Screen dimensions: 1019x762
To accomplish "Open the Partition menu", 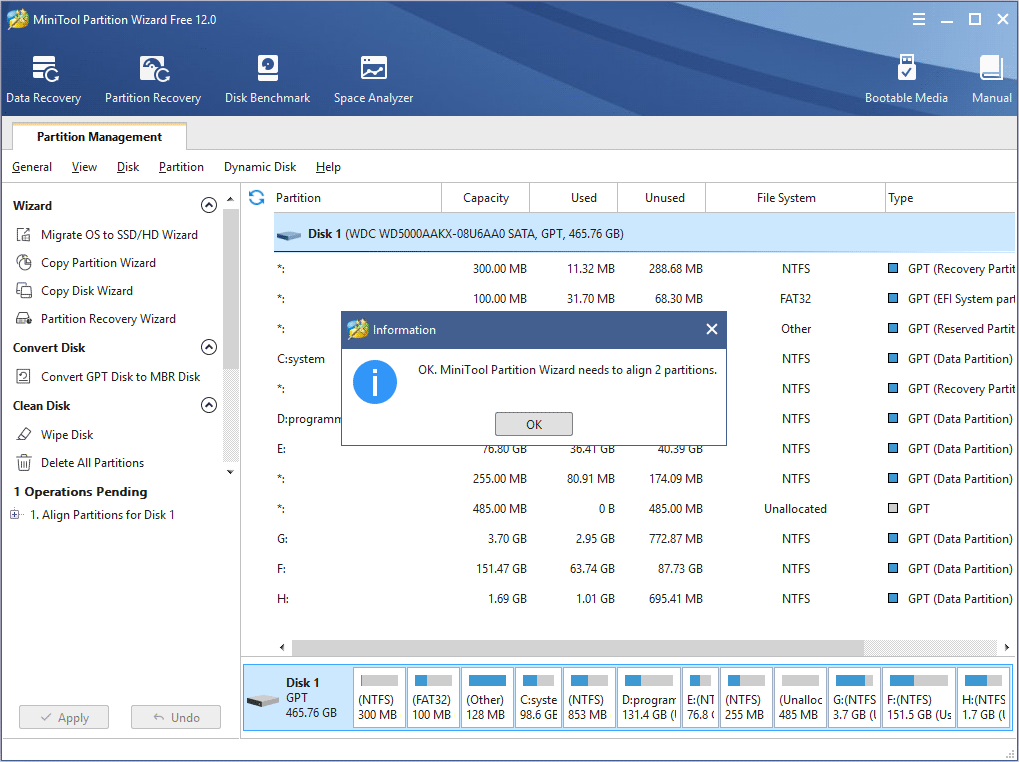I will pyautogui.click(x=181, y=167).
